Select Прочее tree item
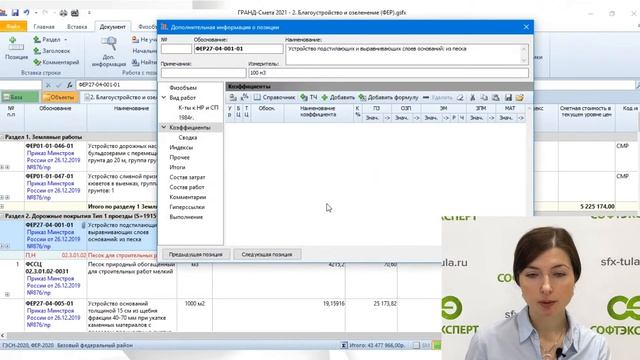The width and height of the screenshot is (640, 360). click(x=180, y=157)
